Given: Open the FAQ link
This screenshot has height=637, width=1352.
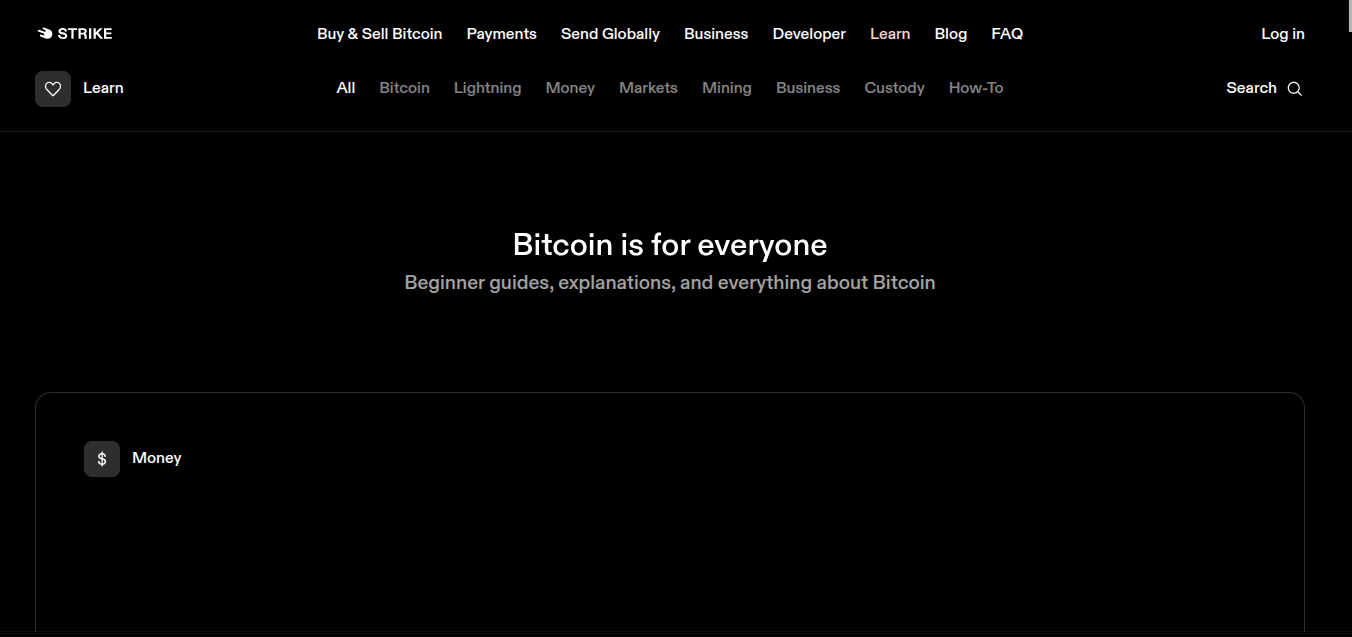Looking at the screenshot, I should pos(1007,34).
